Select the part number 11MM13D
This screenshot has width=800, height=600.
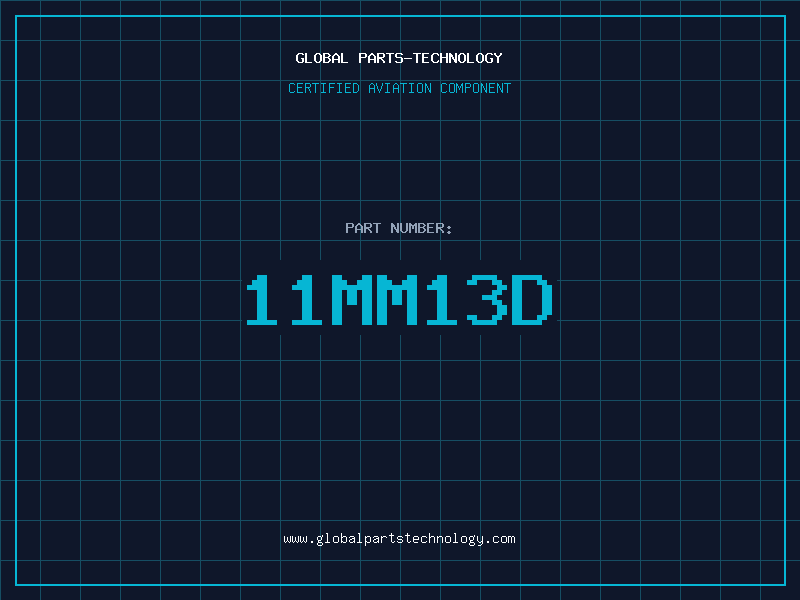(x=399, y=299)
